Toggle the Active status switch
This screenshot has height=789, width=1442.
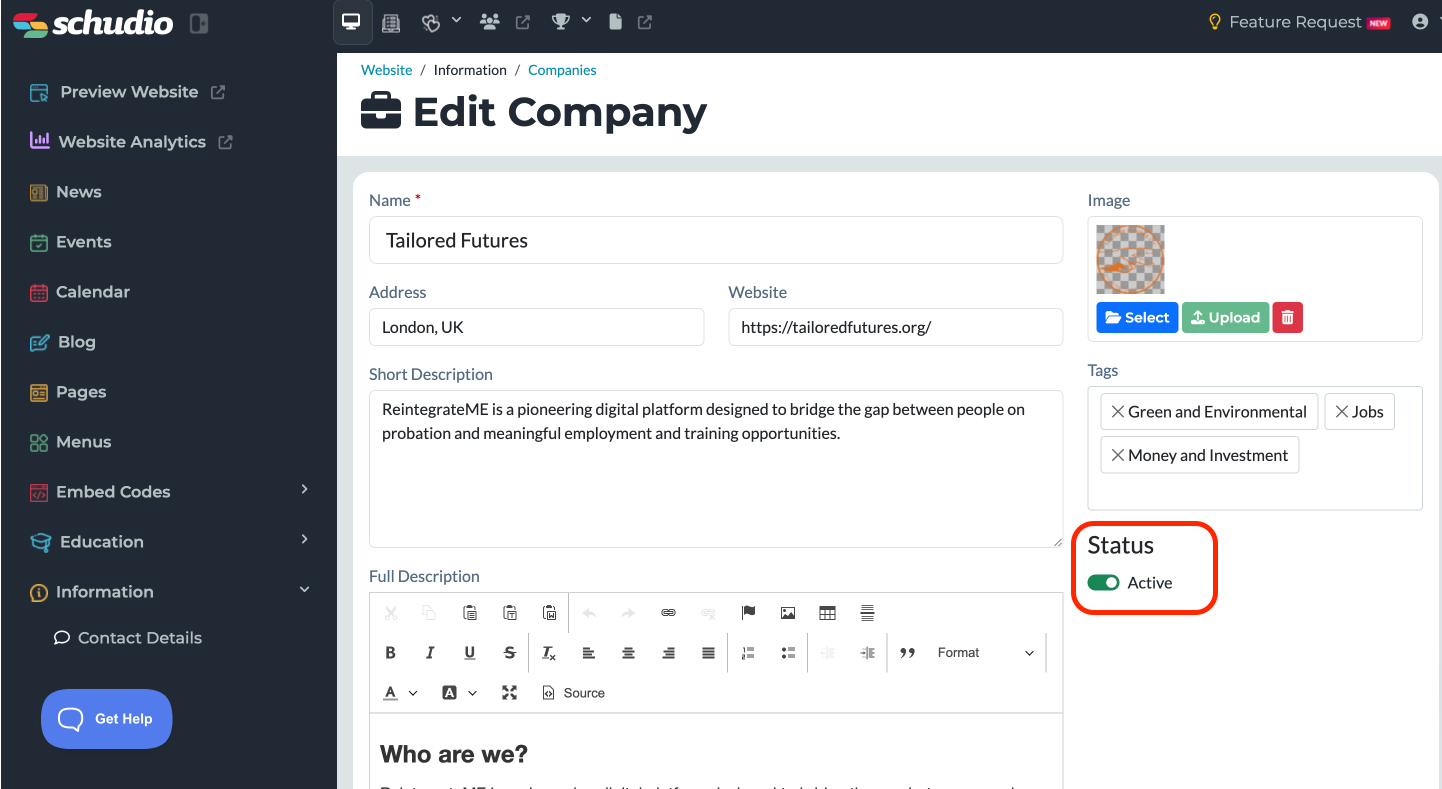click(1104, 583)
